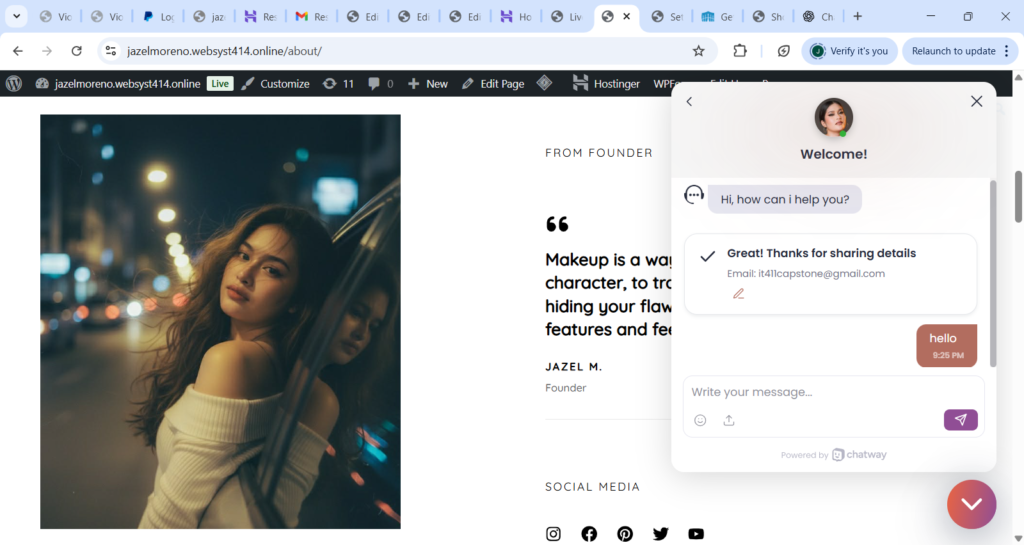The image size is (1024, 545).
Task: Bookmark this page with the star icon
Action: pyautogui.click(x=698, y=51)
